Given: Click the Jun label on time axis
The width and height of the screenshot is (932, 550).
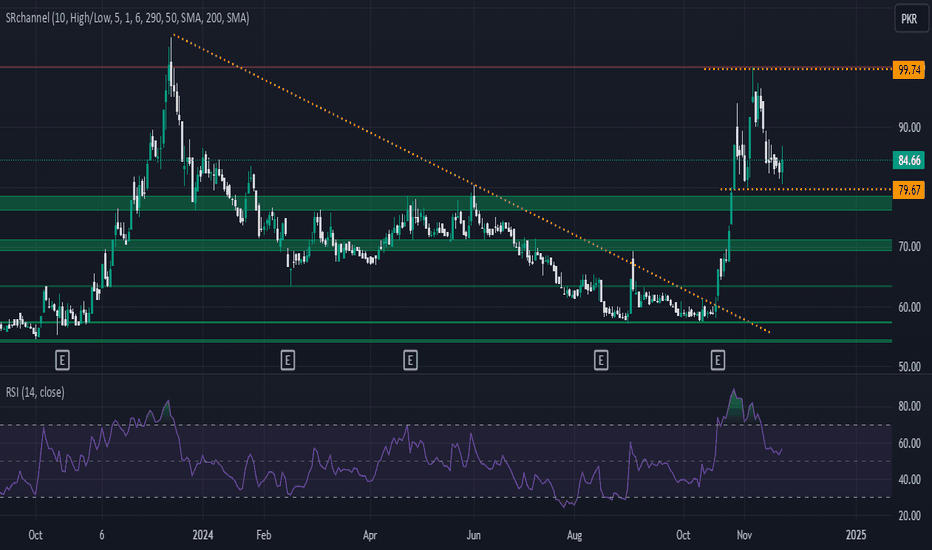Looking at the screenshot, I should (473, 535).
